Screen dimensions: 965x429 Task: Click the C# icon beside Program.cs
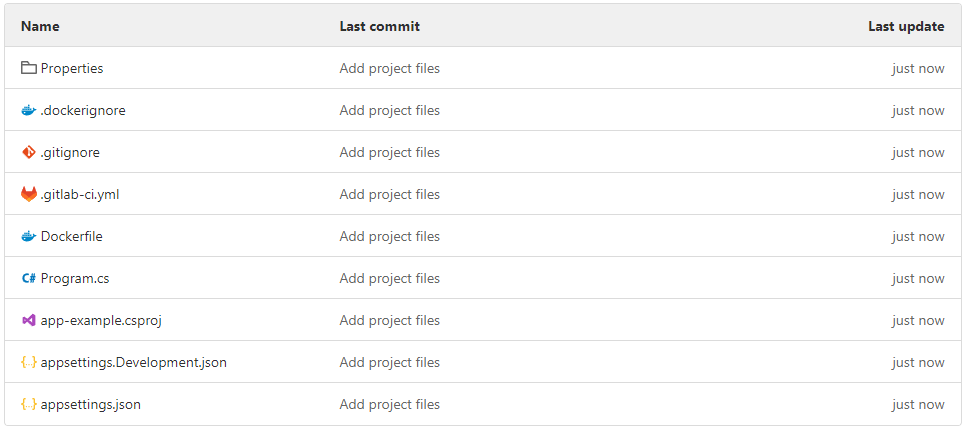tap(28, 278)
